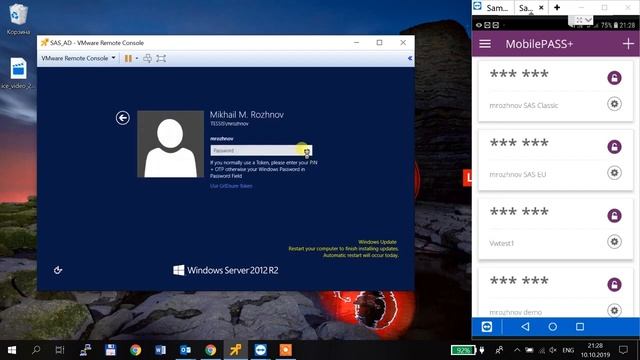The width and height of the screenshot is (640, 360).
Task: Open the ice_video desktop file
Action: tap(18, 73)
